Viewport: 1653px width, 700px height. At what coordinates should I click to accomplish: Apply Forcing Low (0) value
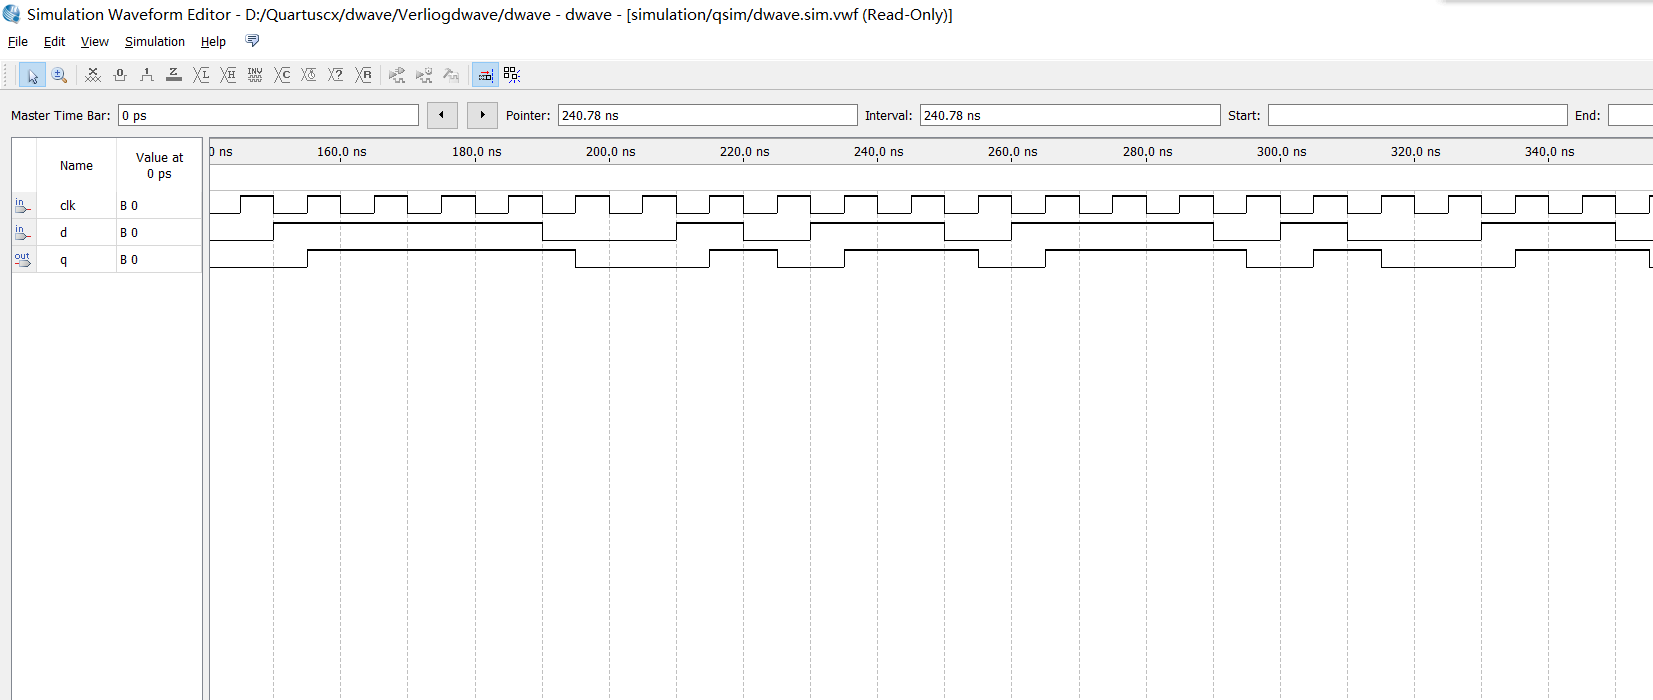(x=120, y=75)
